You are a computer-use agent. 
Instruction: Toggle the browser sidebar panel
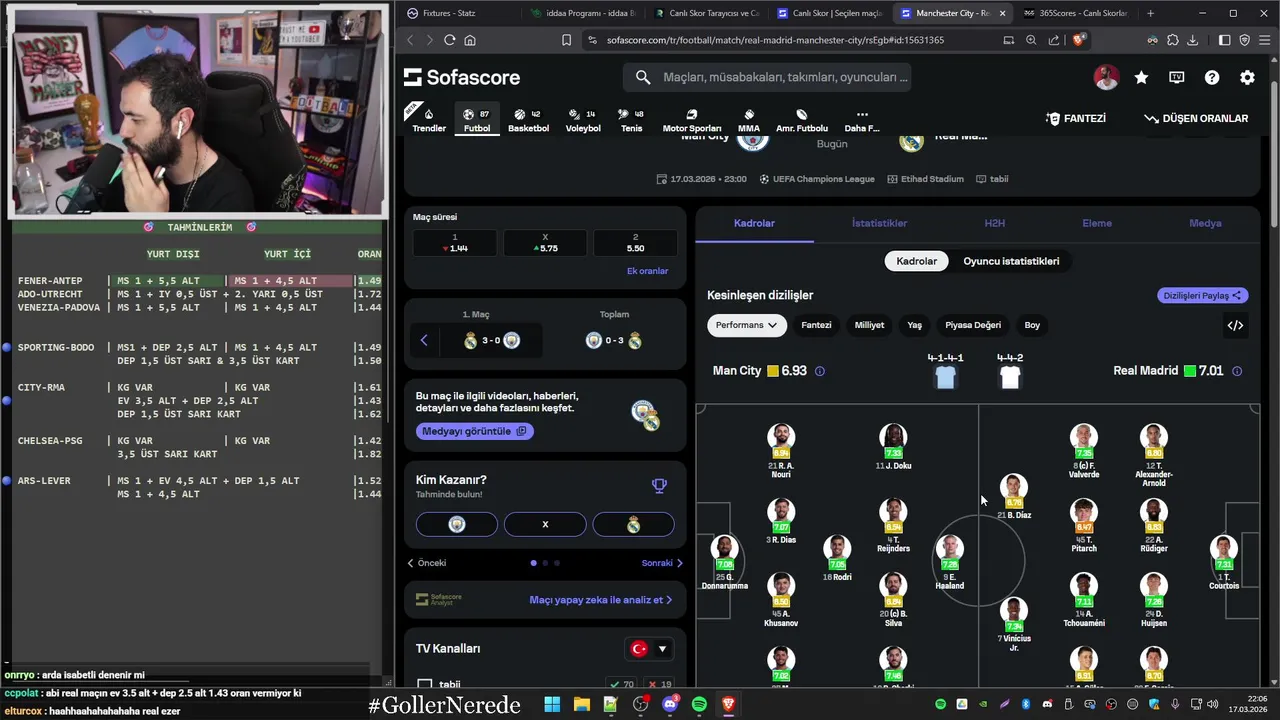pyautogui.click(x=1224, y=40)
